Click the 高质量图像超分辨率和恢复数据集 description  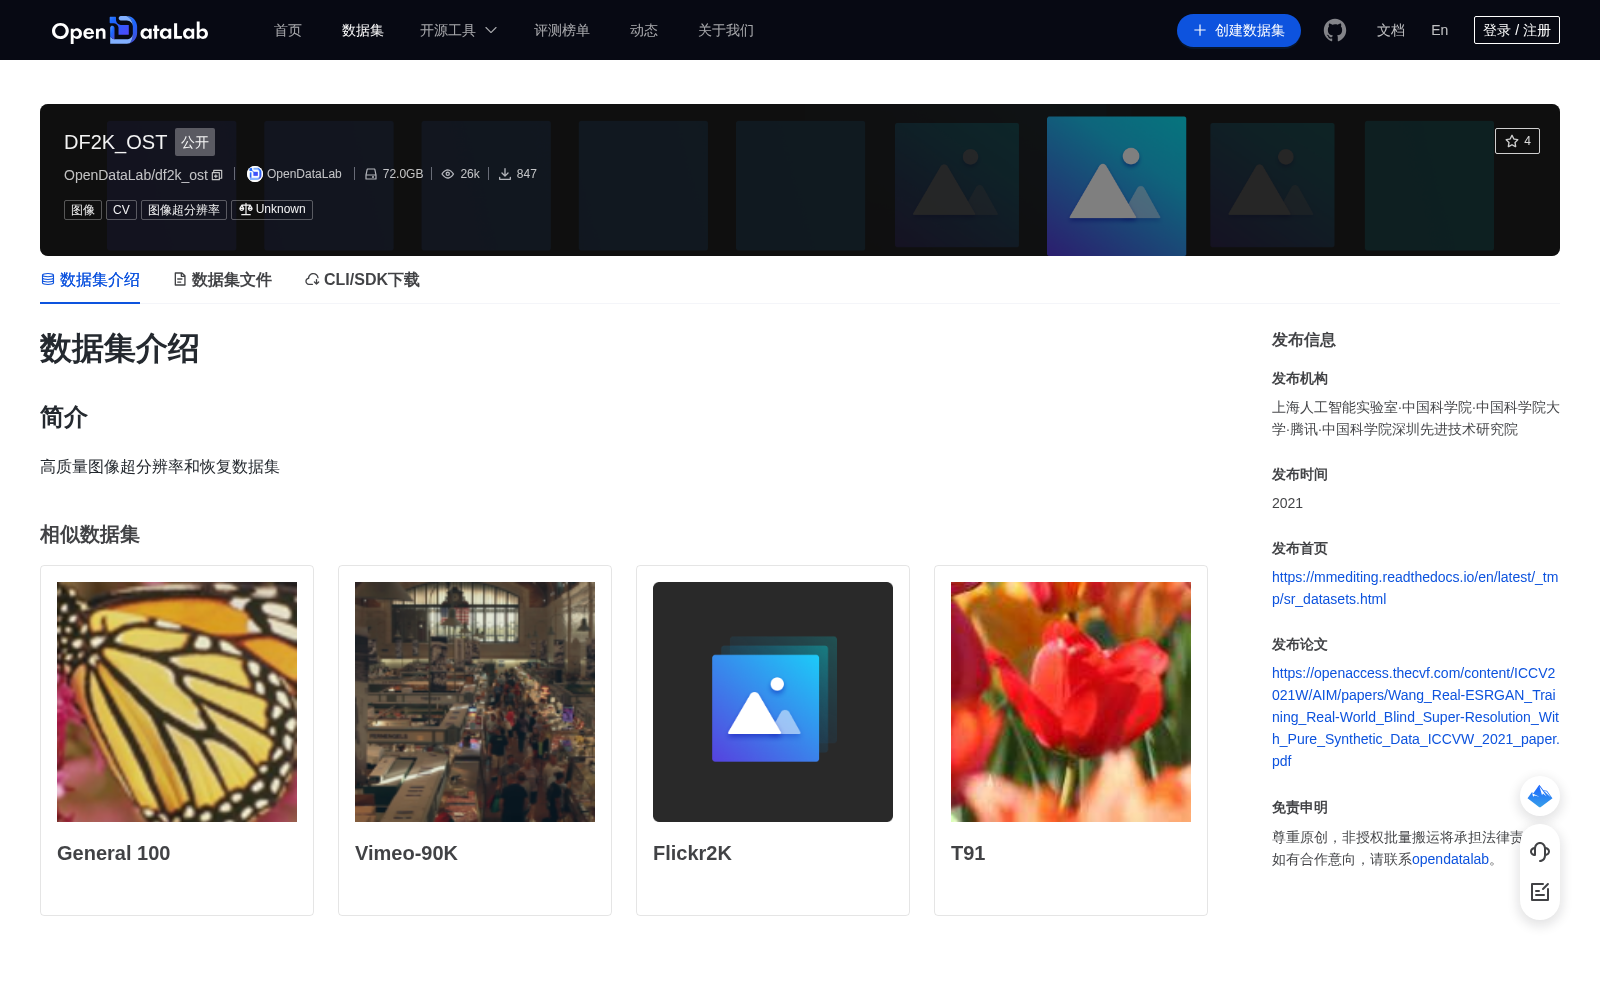(x=160, y=467)
